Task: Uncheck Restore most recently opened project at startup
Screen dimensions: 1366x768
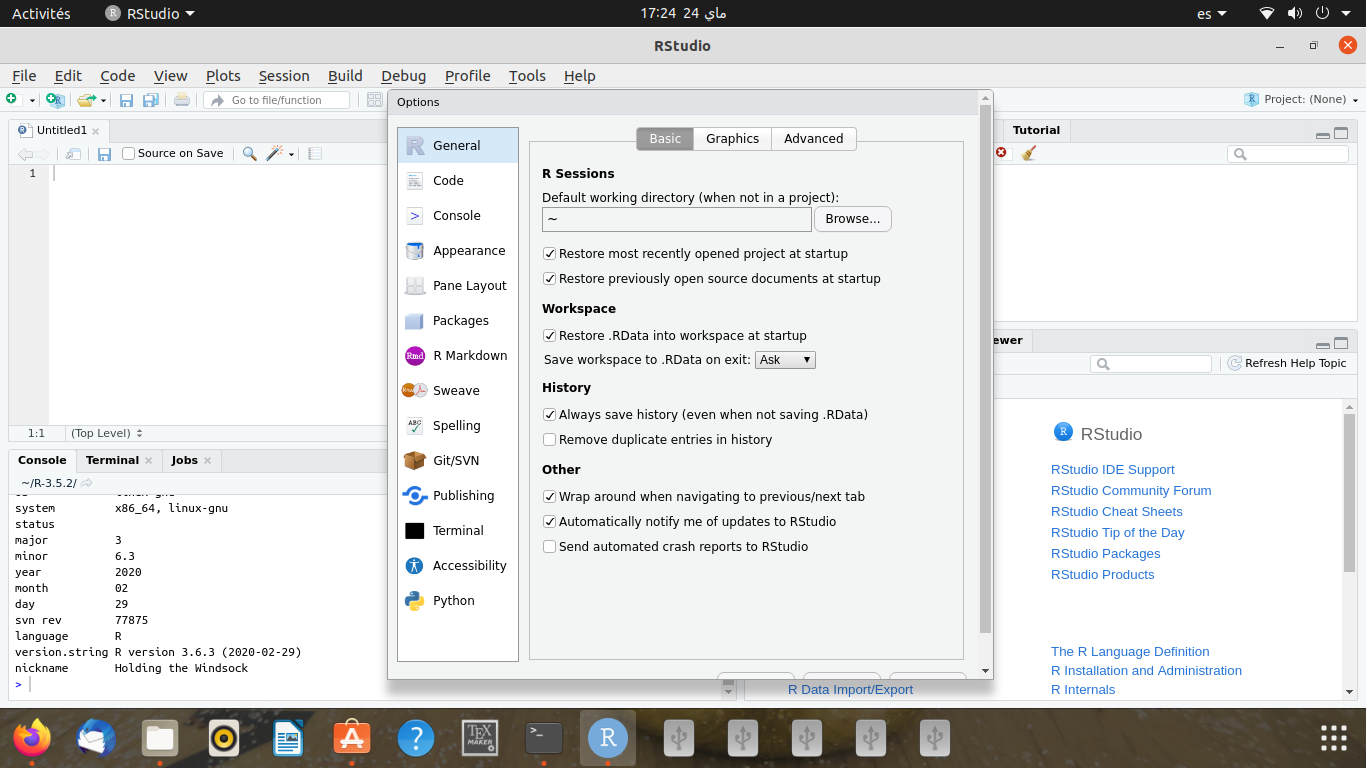Action: (x=549, y=254)
